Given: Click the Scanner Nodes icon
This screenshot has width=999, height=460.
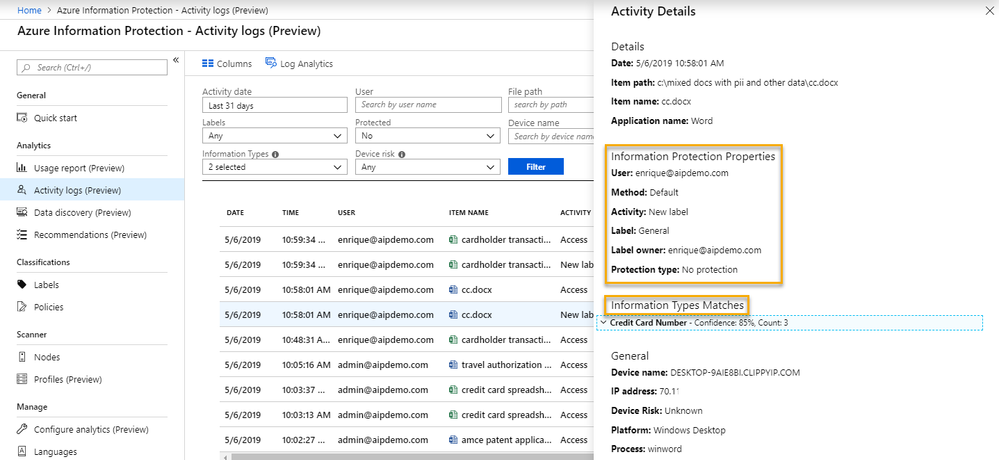Looking at the screenshot, I should tap(24, 357).
